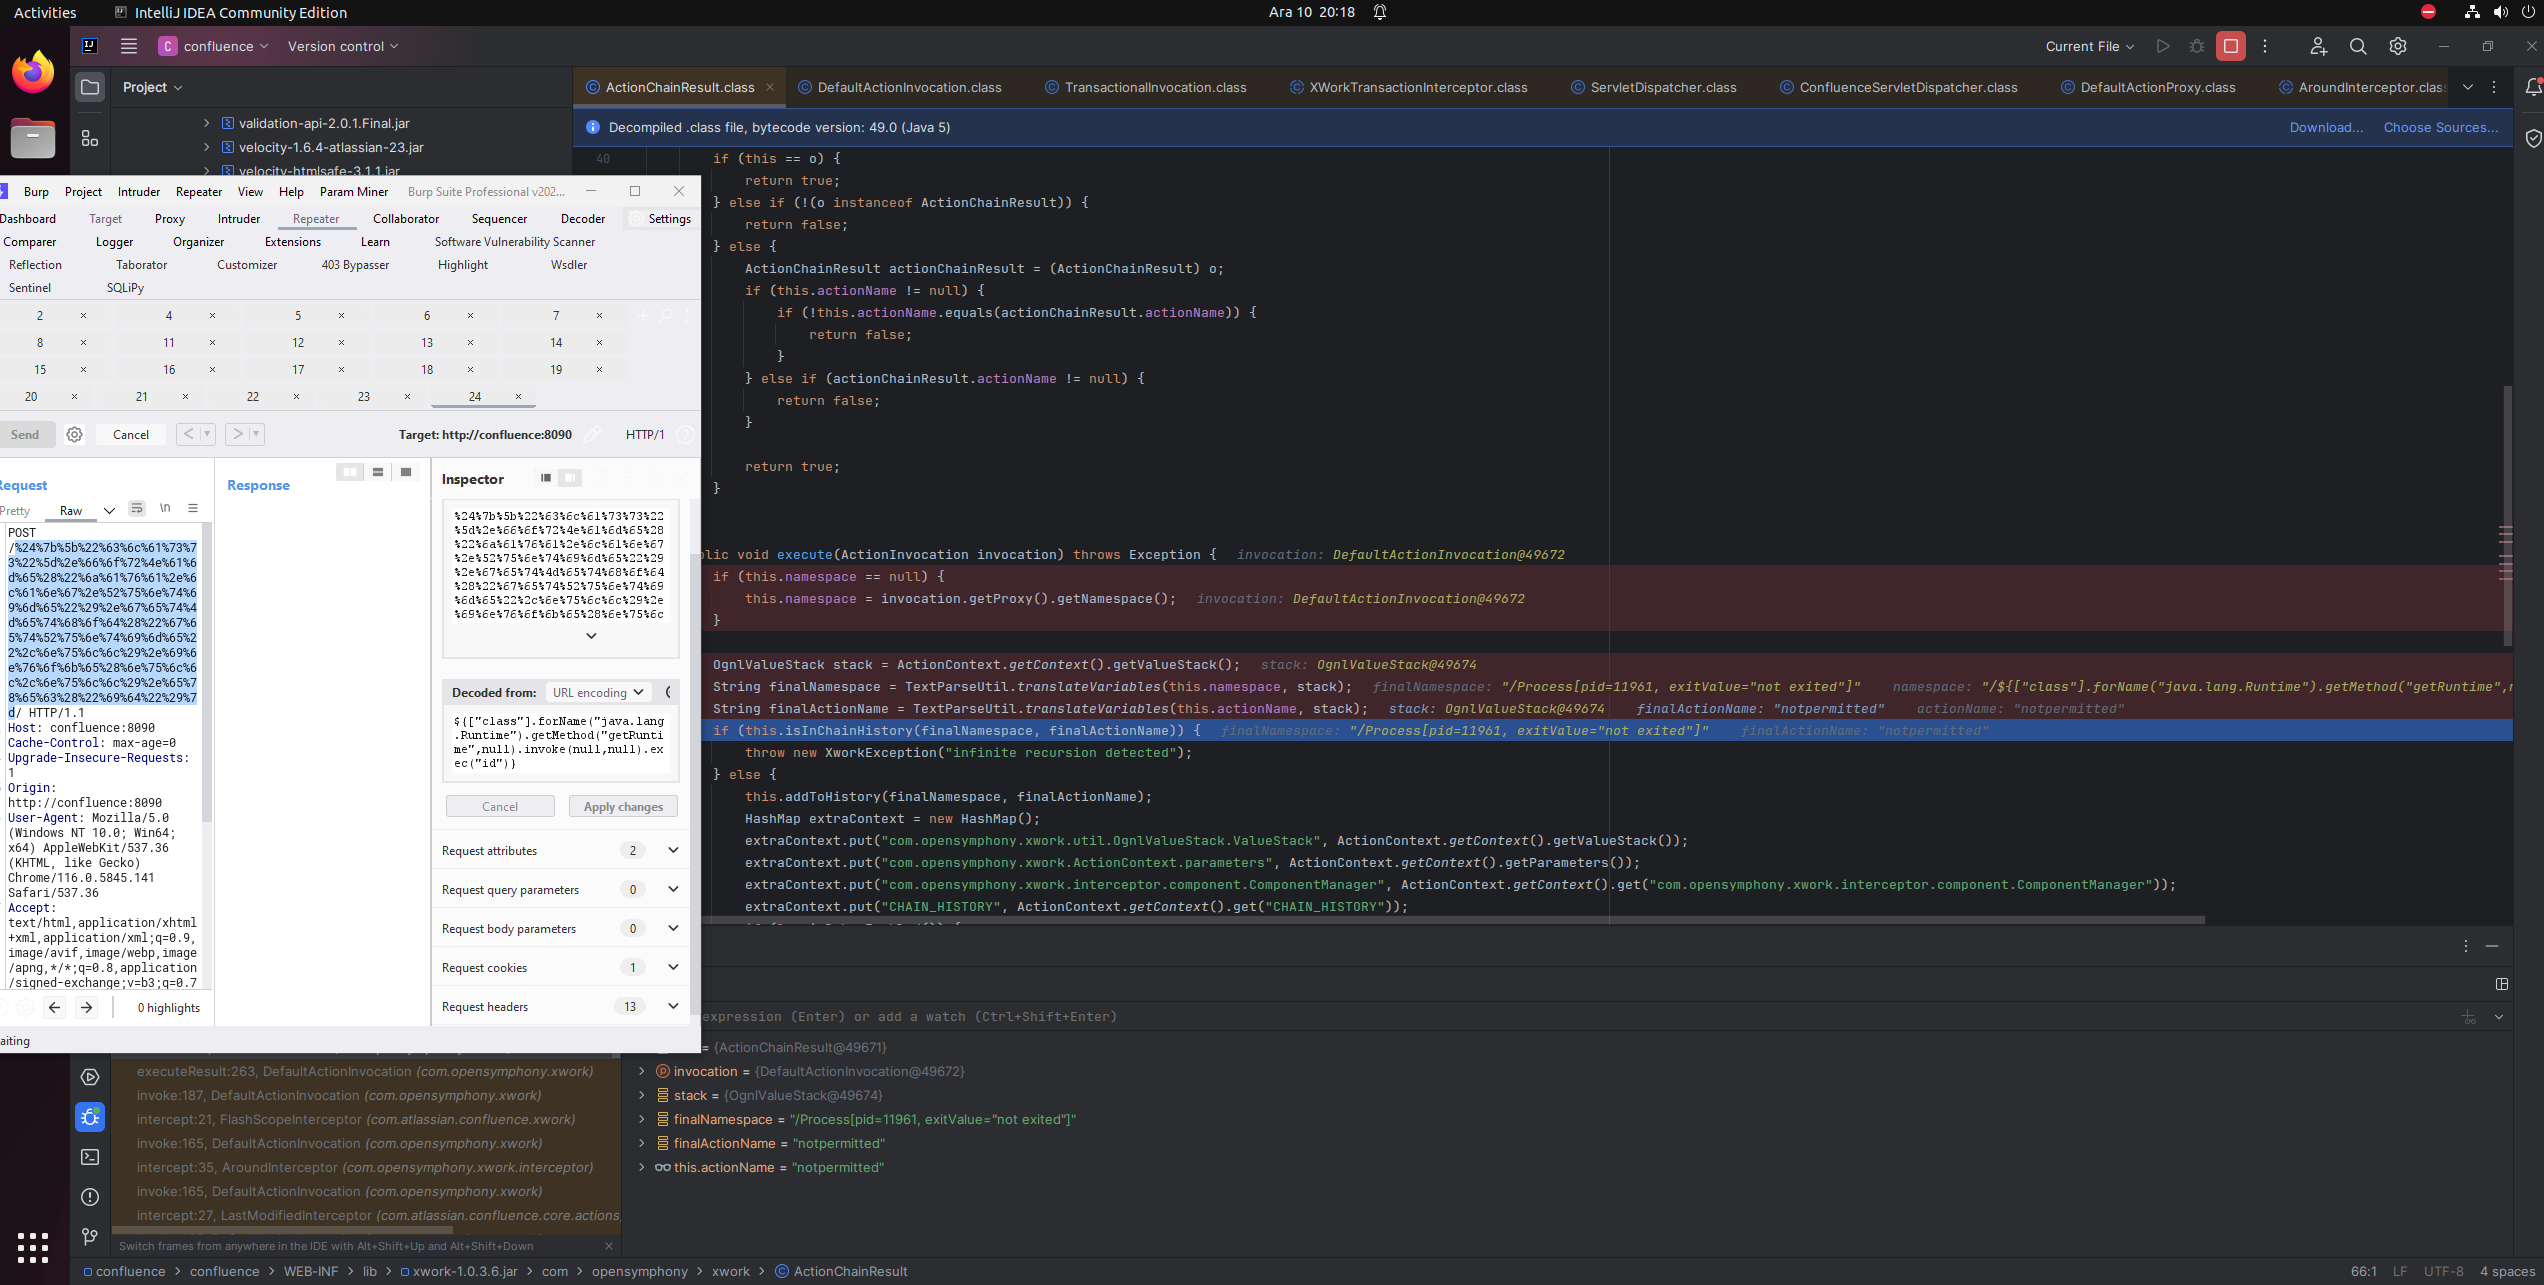Open debugger layout settings icon
The image size is (2544, 1285).
point(2501,984)
